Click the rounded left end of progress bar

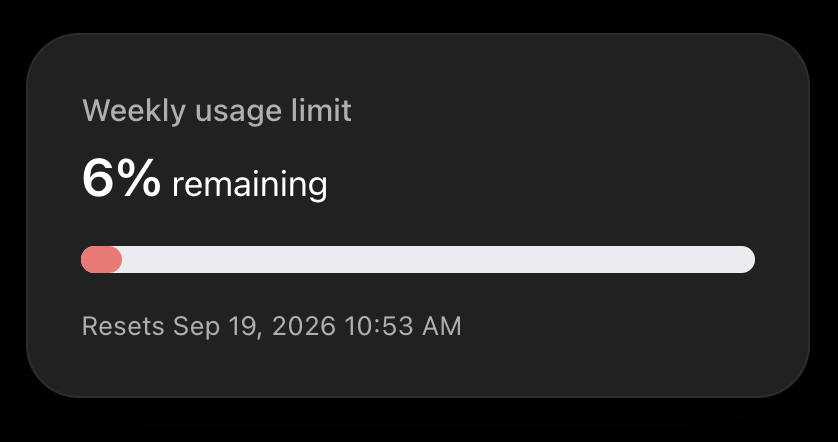90,260
